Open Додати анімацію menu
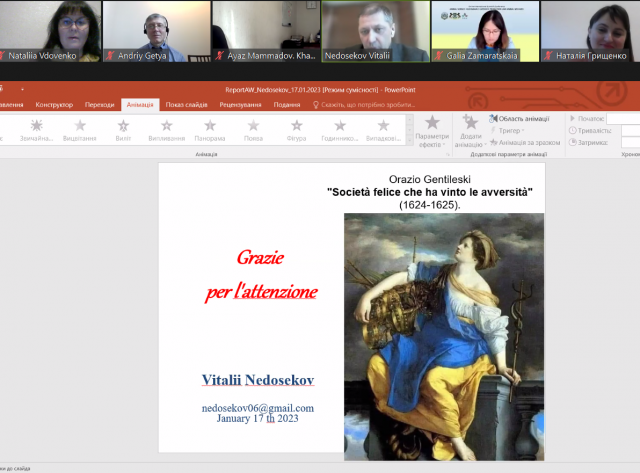Image resolution: width=640 pixels, height=473 pixels. click(x=470, y=131)
